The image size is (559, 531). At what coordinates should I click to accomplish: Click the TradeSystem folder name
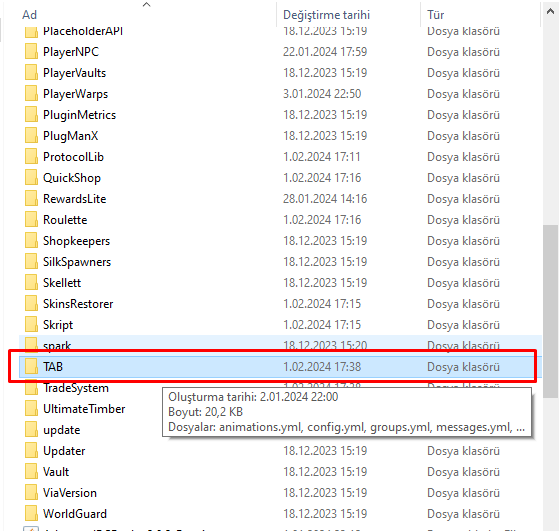coord(76,388)
